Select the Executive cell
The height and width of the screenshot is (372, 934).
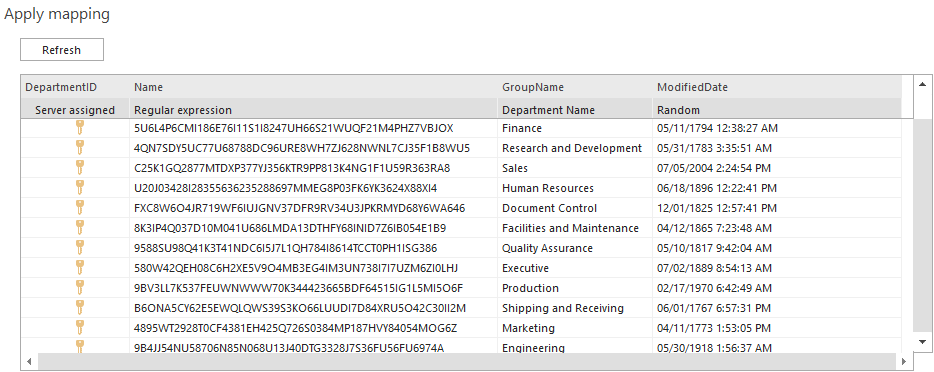575,268
